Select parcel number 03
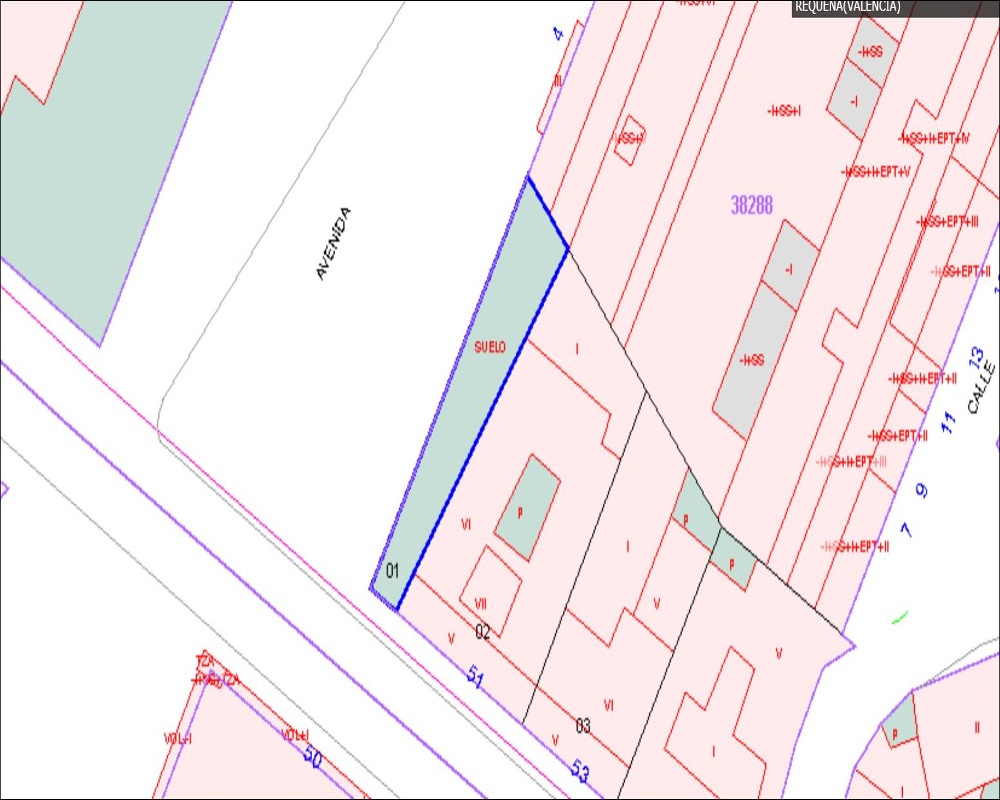 (583, 726)
